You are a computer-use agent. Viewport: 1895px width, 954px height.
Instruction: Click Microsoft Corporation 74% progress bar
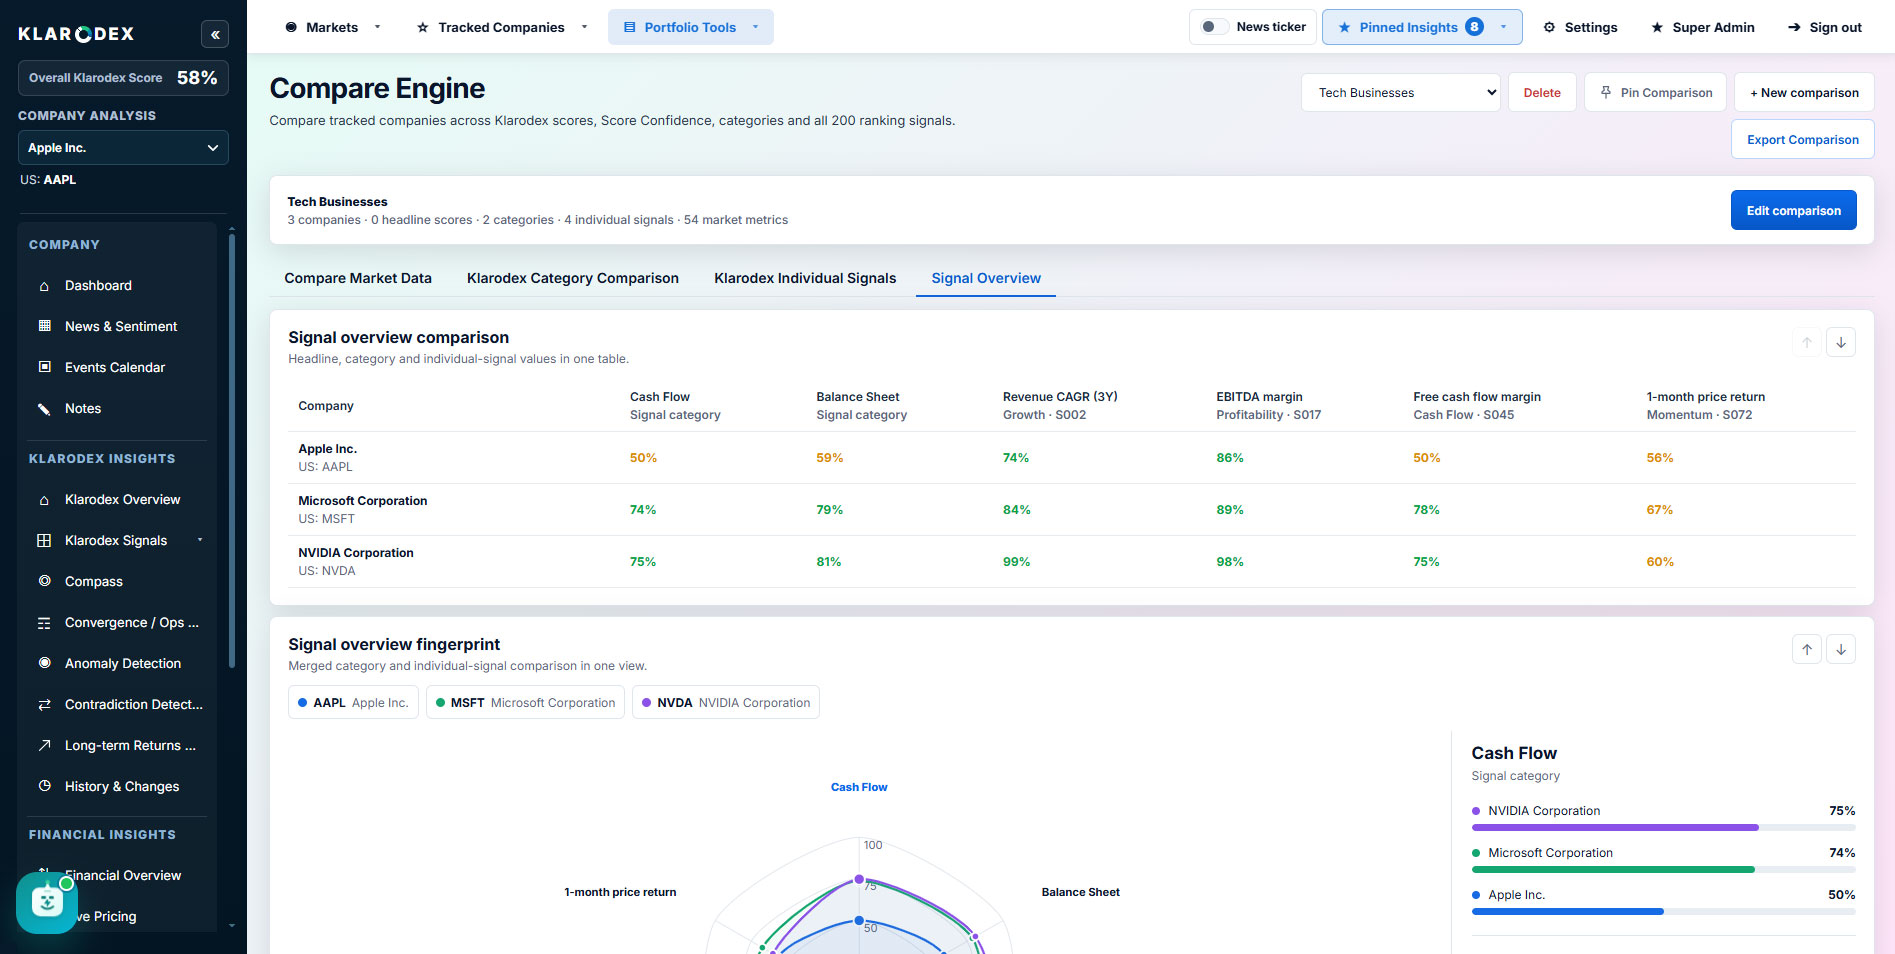1663,869
